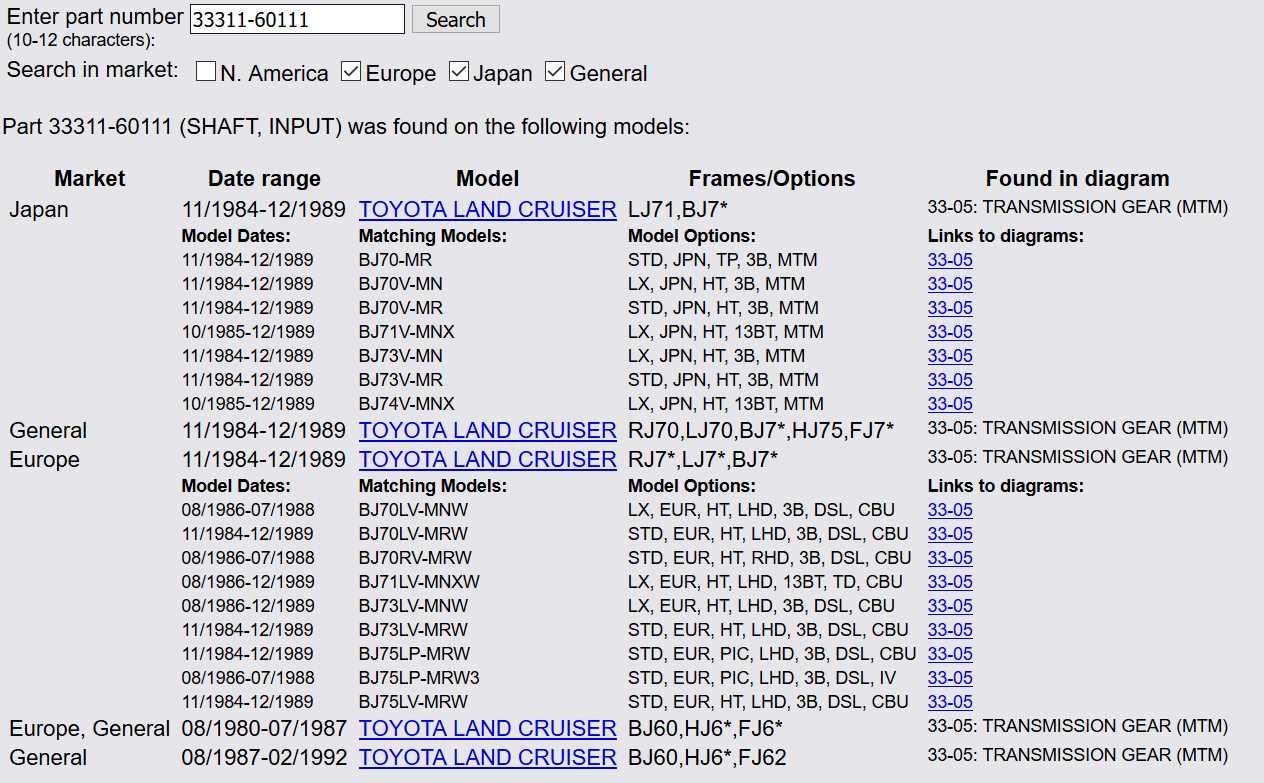Follow the 33-05 link in the BJ71LV-MNXW row
The height and width of the screenshot is (783, 1264).
(950, 582)
